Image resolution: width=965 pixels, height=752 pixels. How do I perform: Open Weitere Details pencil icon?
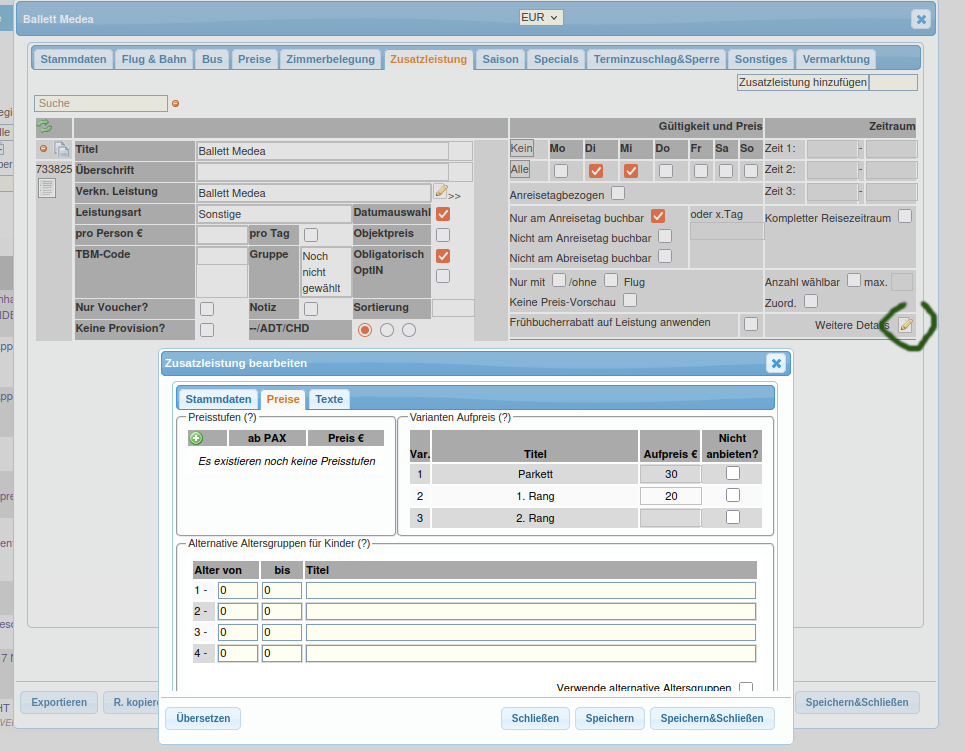(906, 324)
